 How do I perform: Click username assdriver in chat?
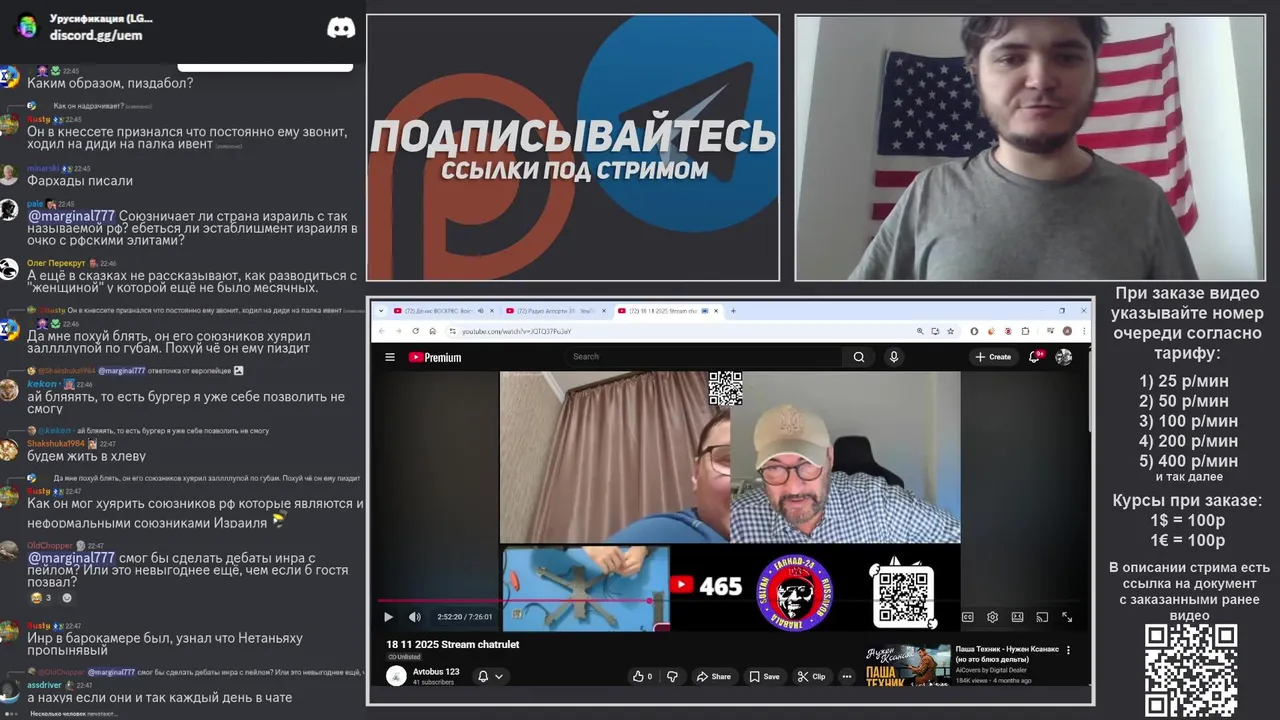tap(44, 685)
